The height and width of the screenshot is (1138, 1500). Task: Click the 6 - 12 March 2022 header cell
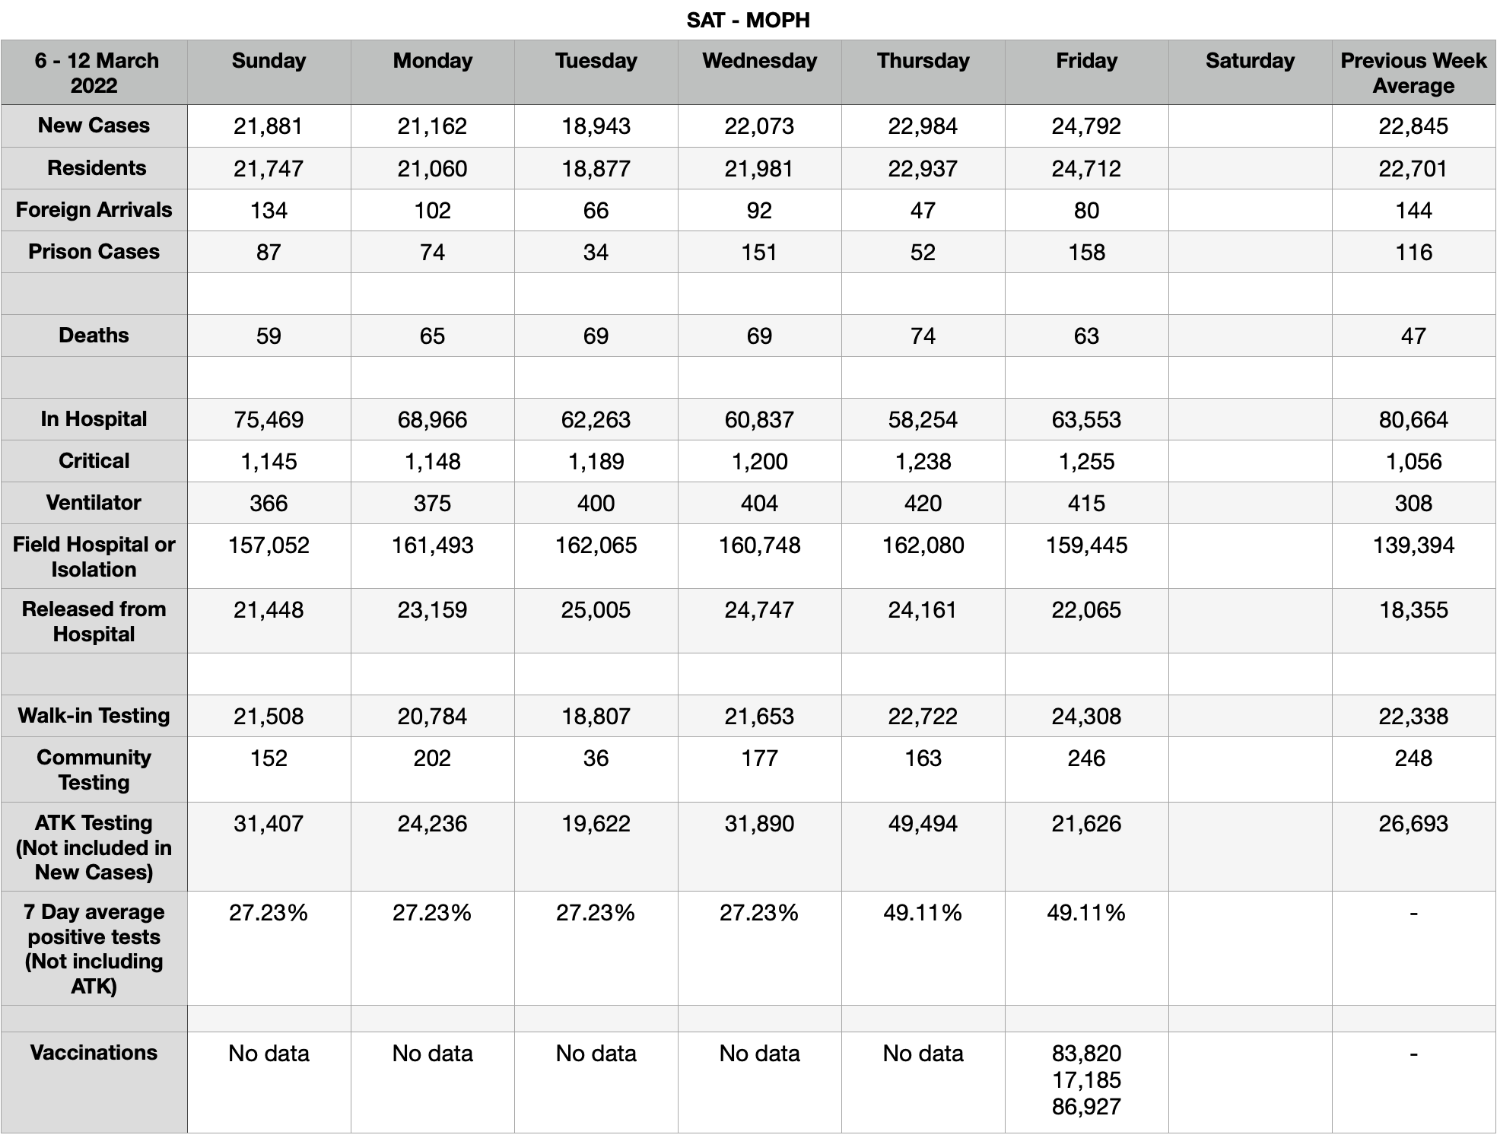(x=94, y=73)
